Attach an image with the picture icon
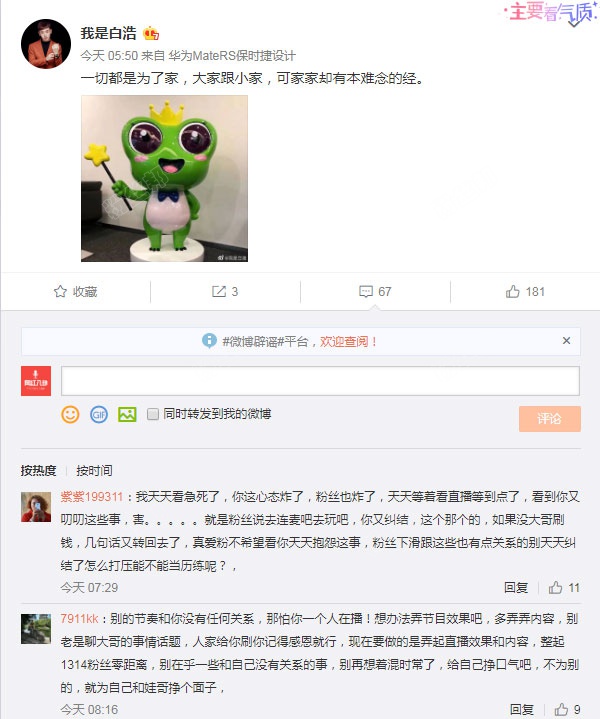The height and width of the screenshot is (719, 600). click(x=127, y=415)
